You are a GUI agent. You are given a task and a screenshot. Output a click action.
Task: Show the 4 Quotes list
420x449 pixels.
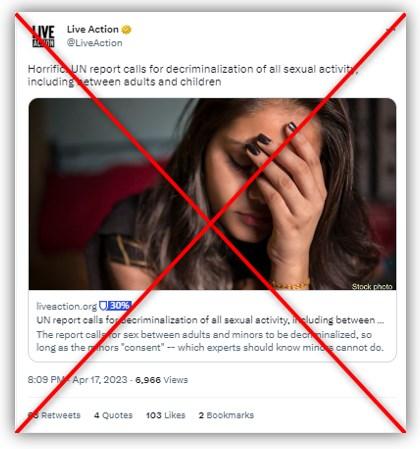113,415
